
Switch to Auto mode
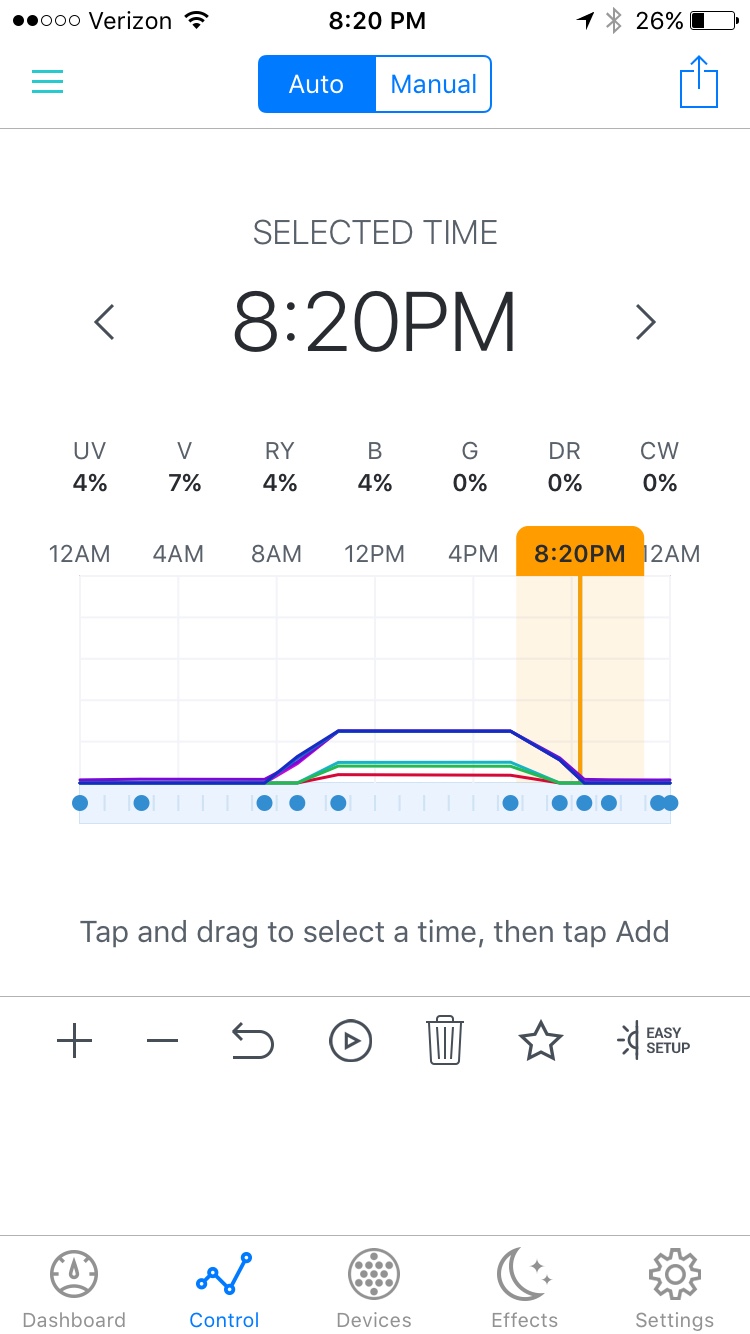pyautogui.click(x=316, y=84)
